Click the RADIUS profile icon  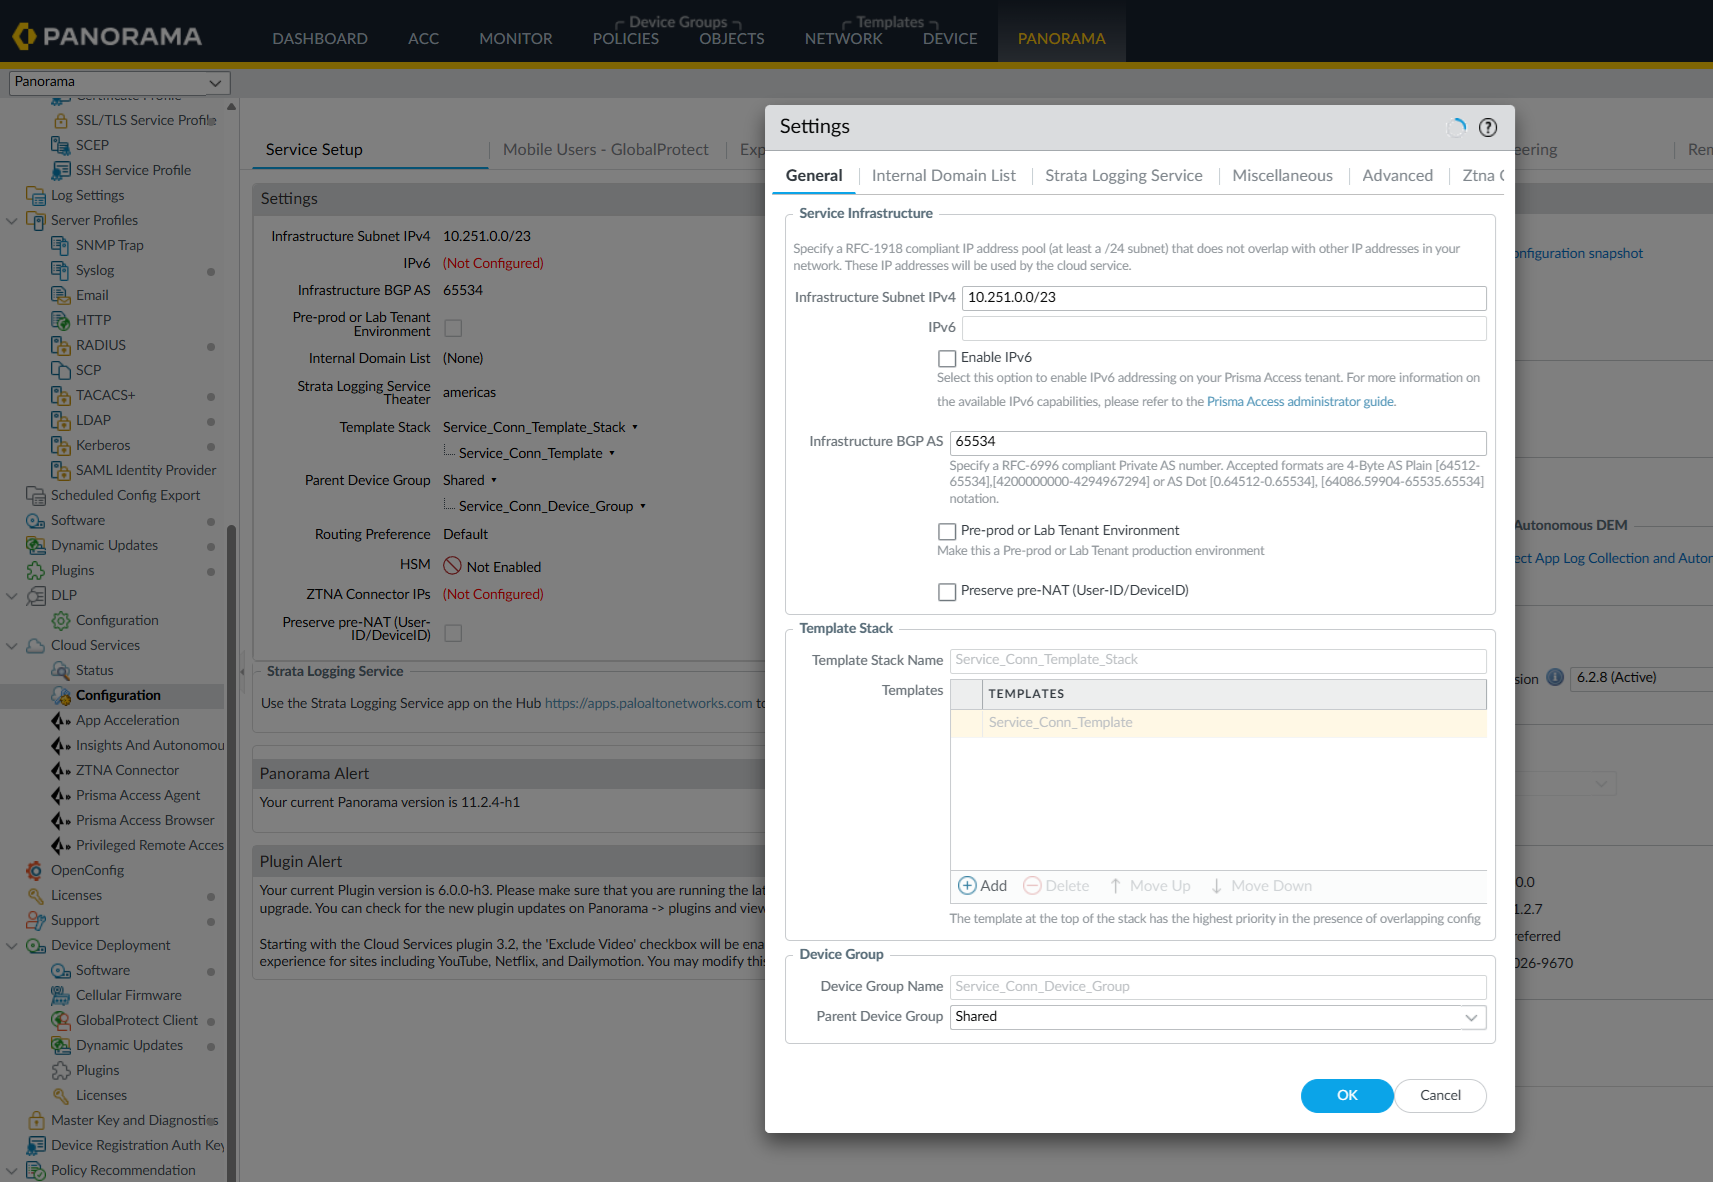(60, 345)
